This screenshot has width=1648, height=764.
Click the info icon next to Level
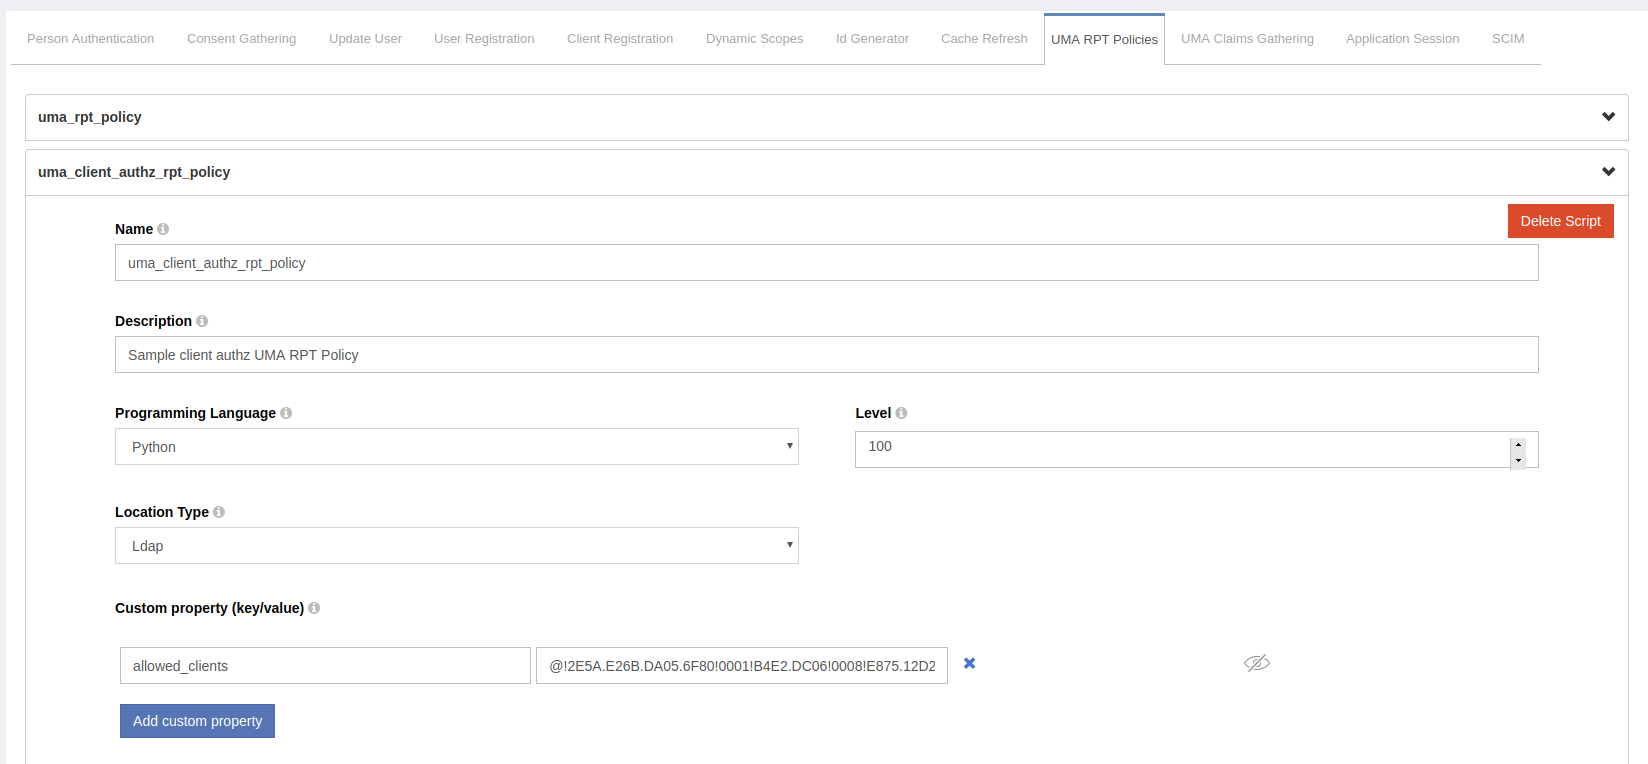(x=901, y=413)
